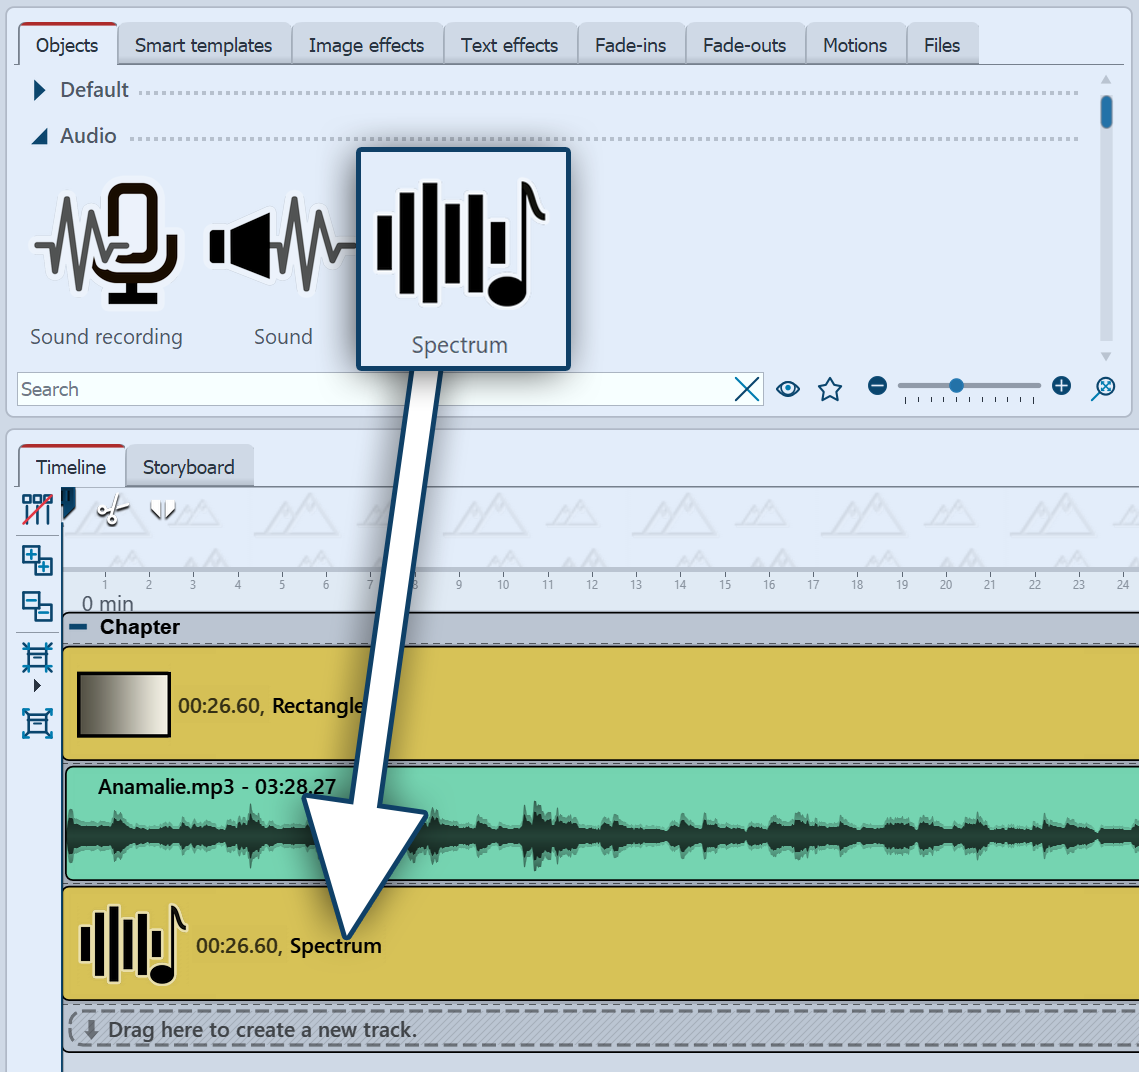
Task: Click the remove track minus icon
Action: tap(37, 606)
